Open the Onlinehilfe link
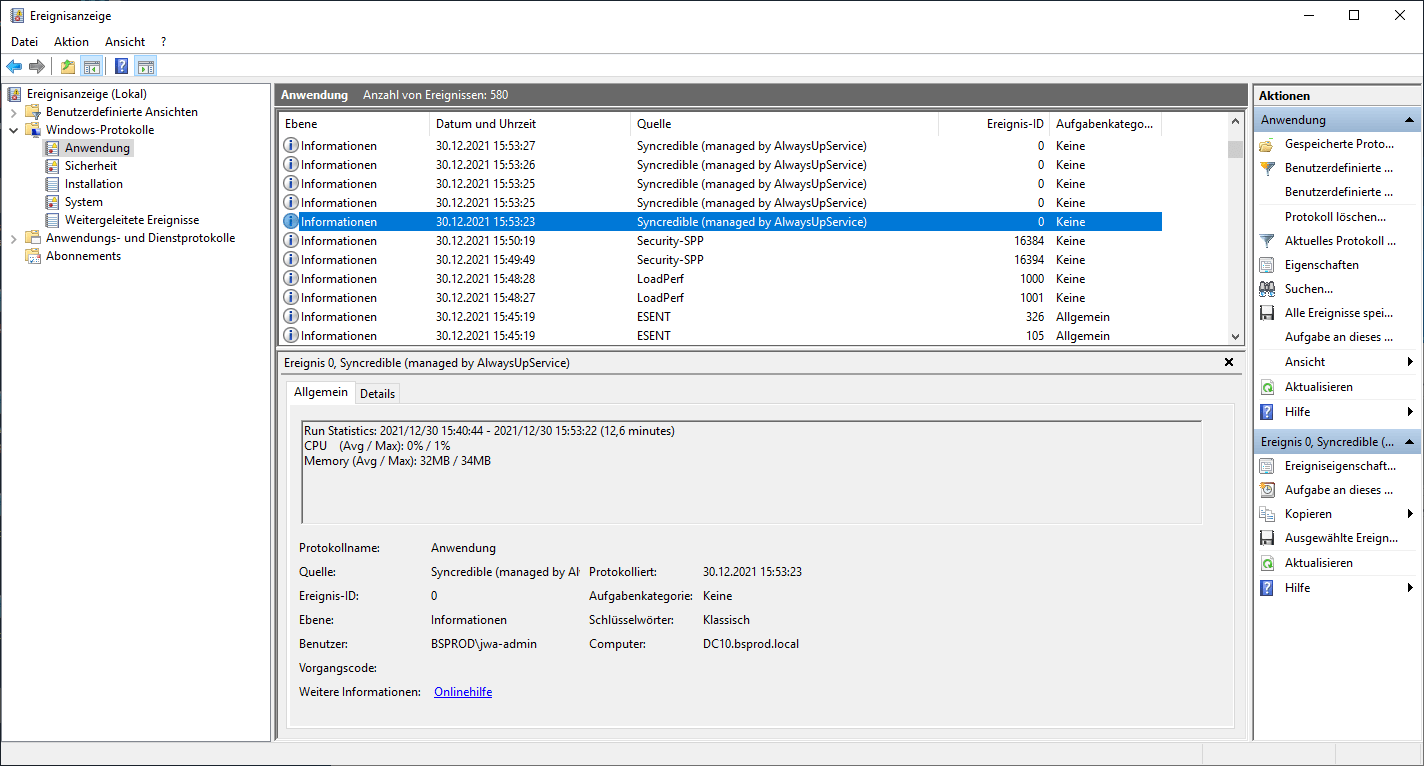The width and height of the screenshot is (1424, 766). point(462,692)
